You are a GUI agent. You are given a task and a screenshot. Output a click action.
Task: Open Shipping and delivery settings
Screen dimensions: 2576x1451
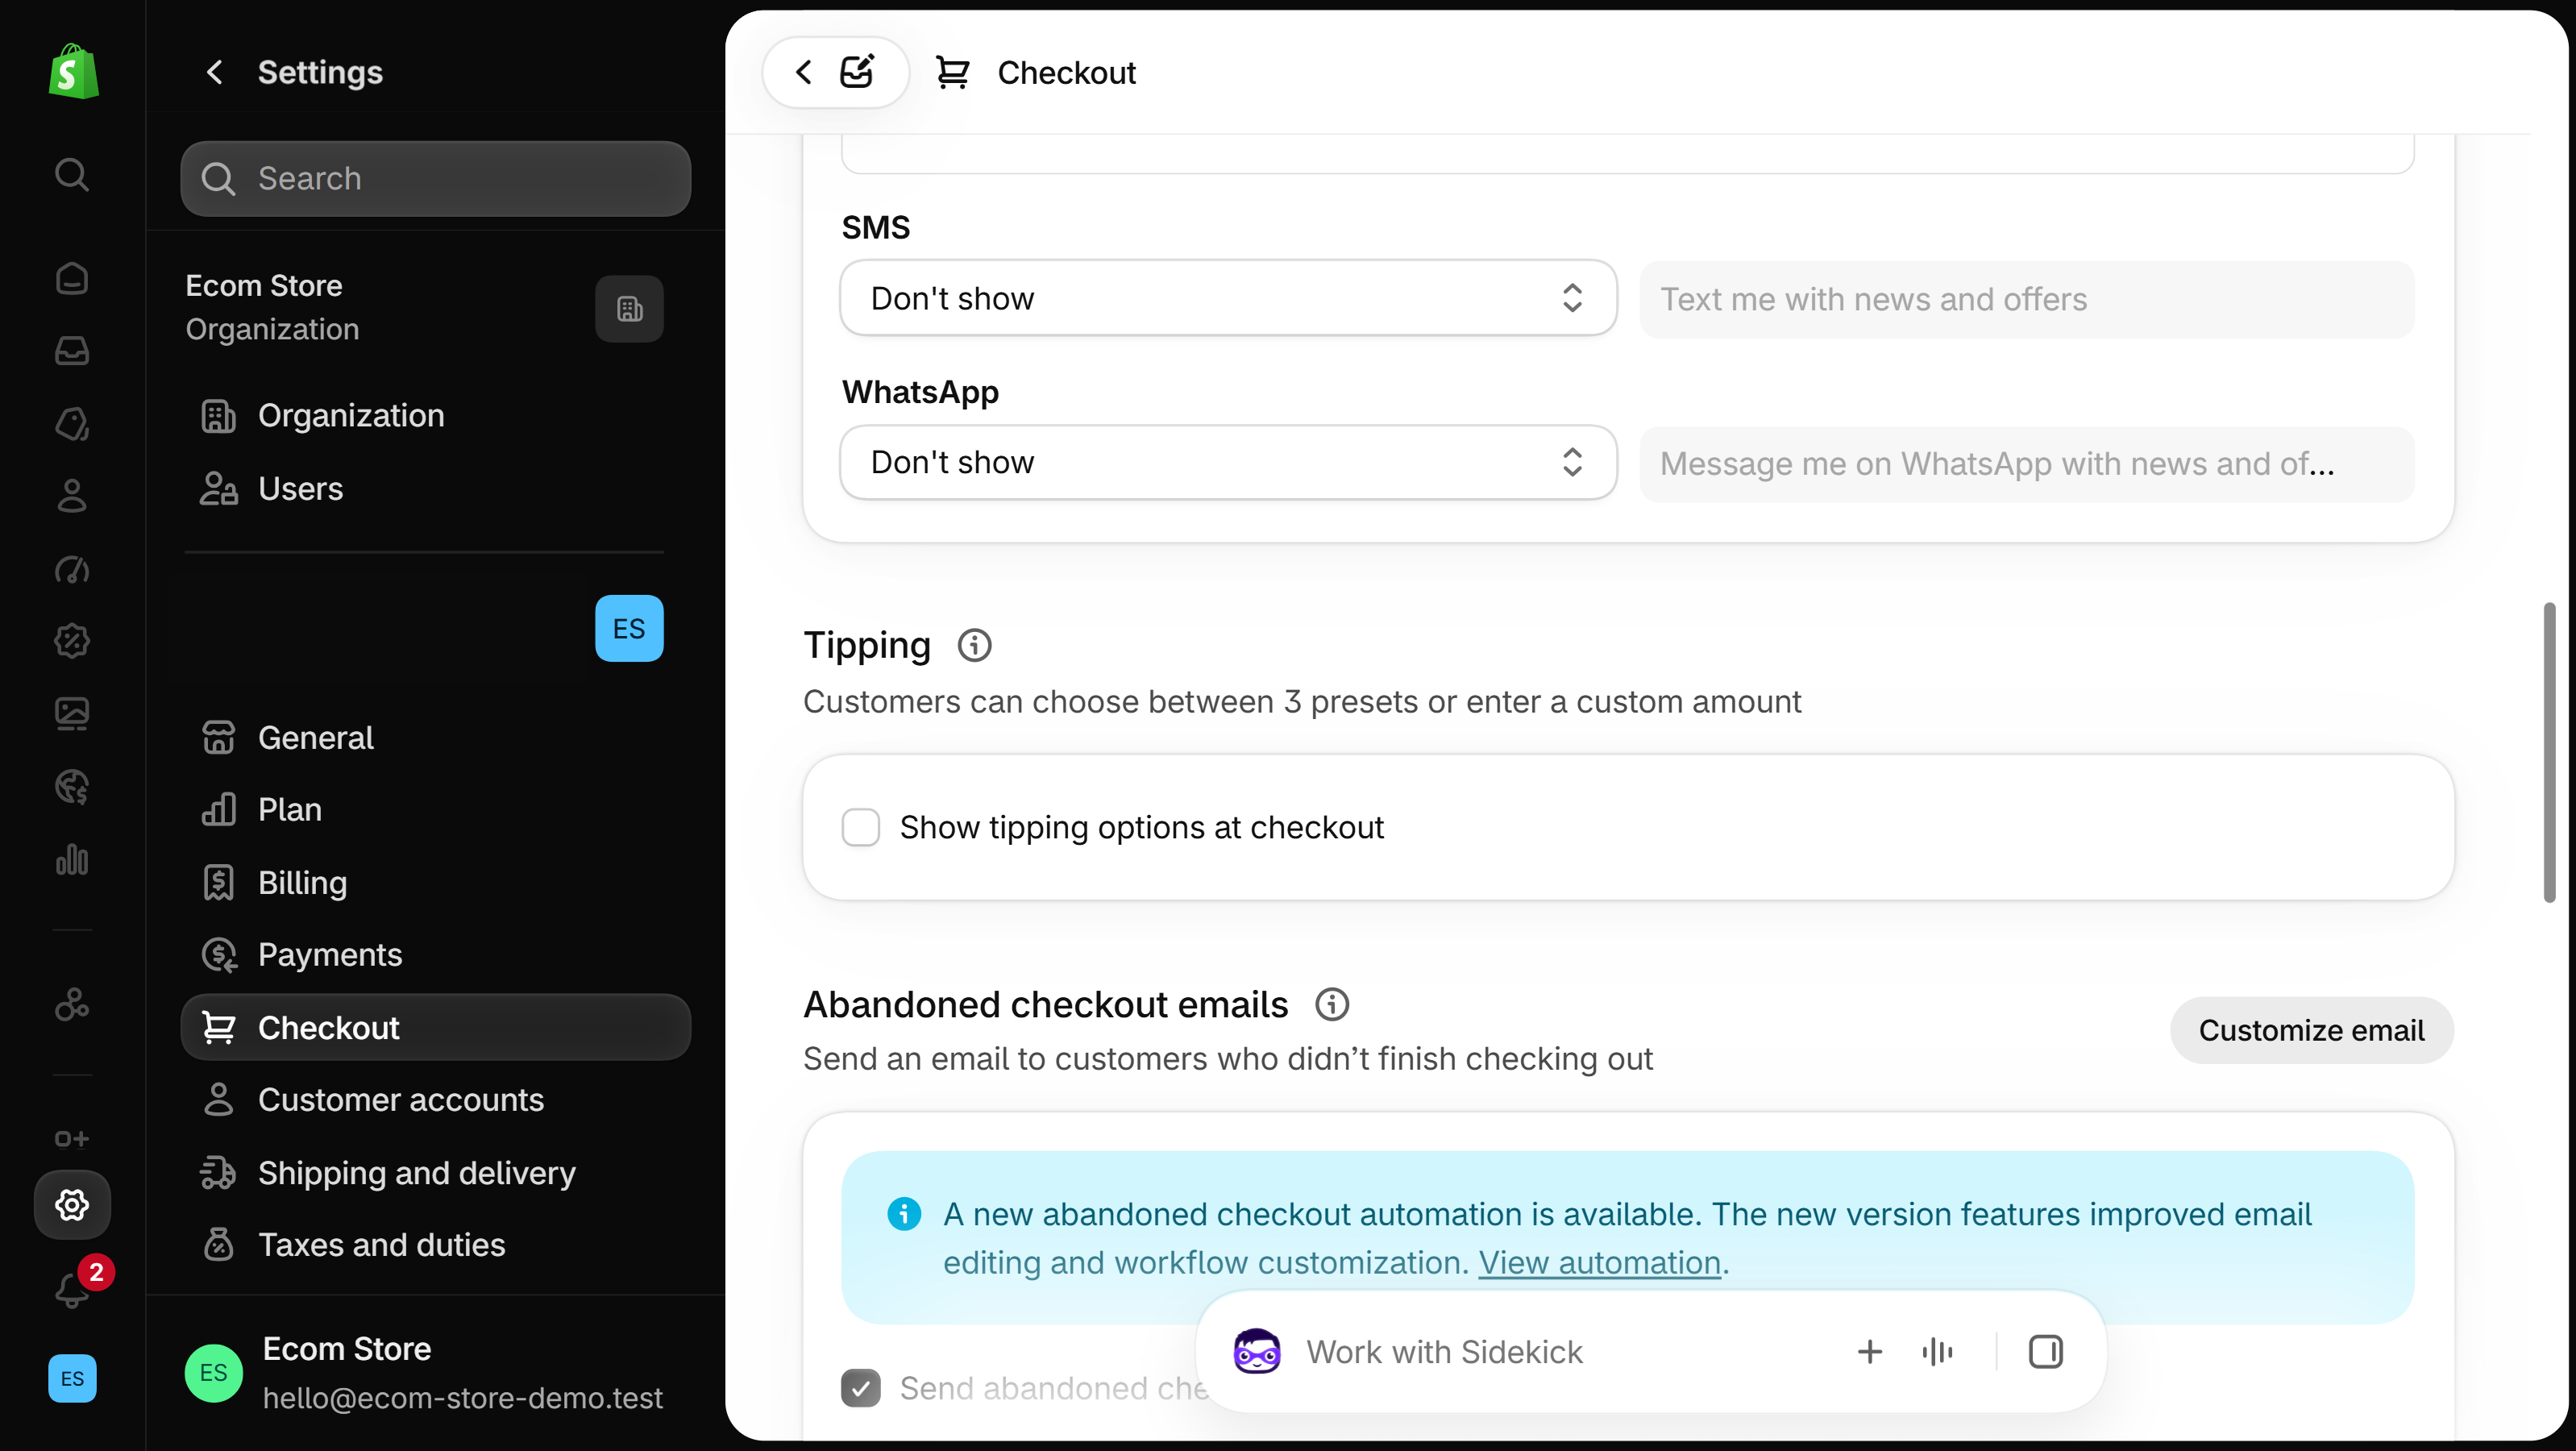pyautogui.click(x=435, y=1172)
